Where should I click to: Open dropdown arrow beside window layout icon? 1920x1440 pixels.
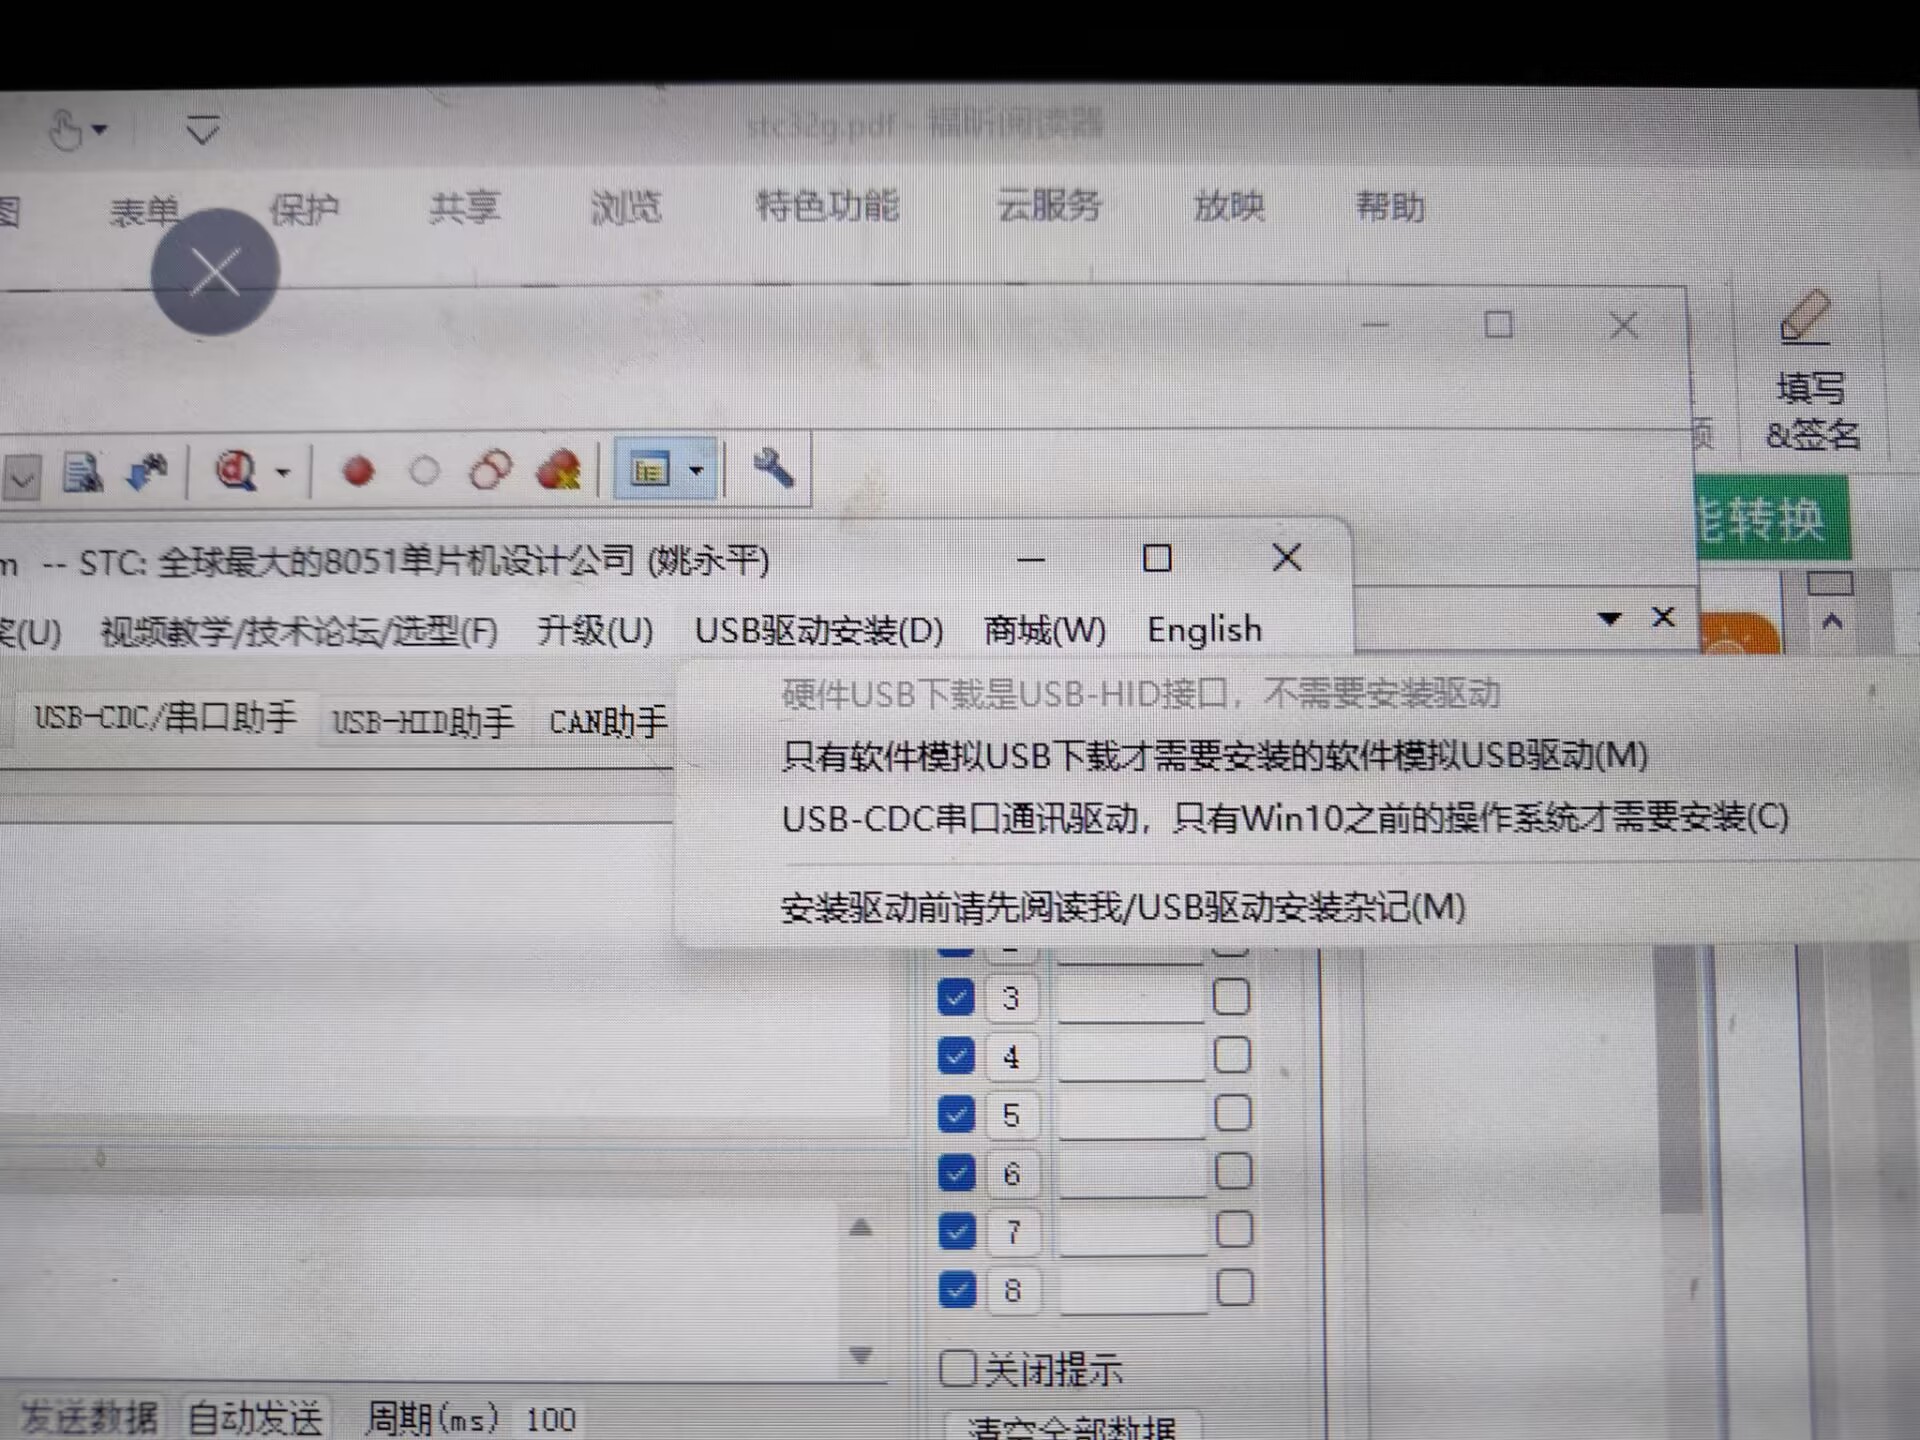(697, 470)
